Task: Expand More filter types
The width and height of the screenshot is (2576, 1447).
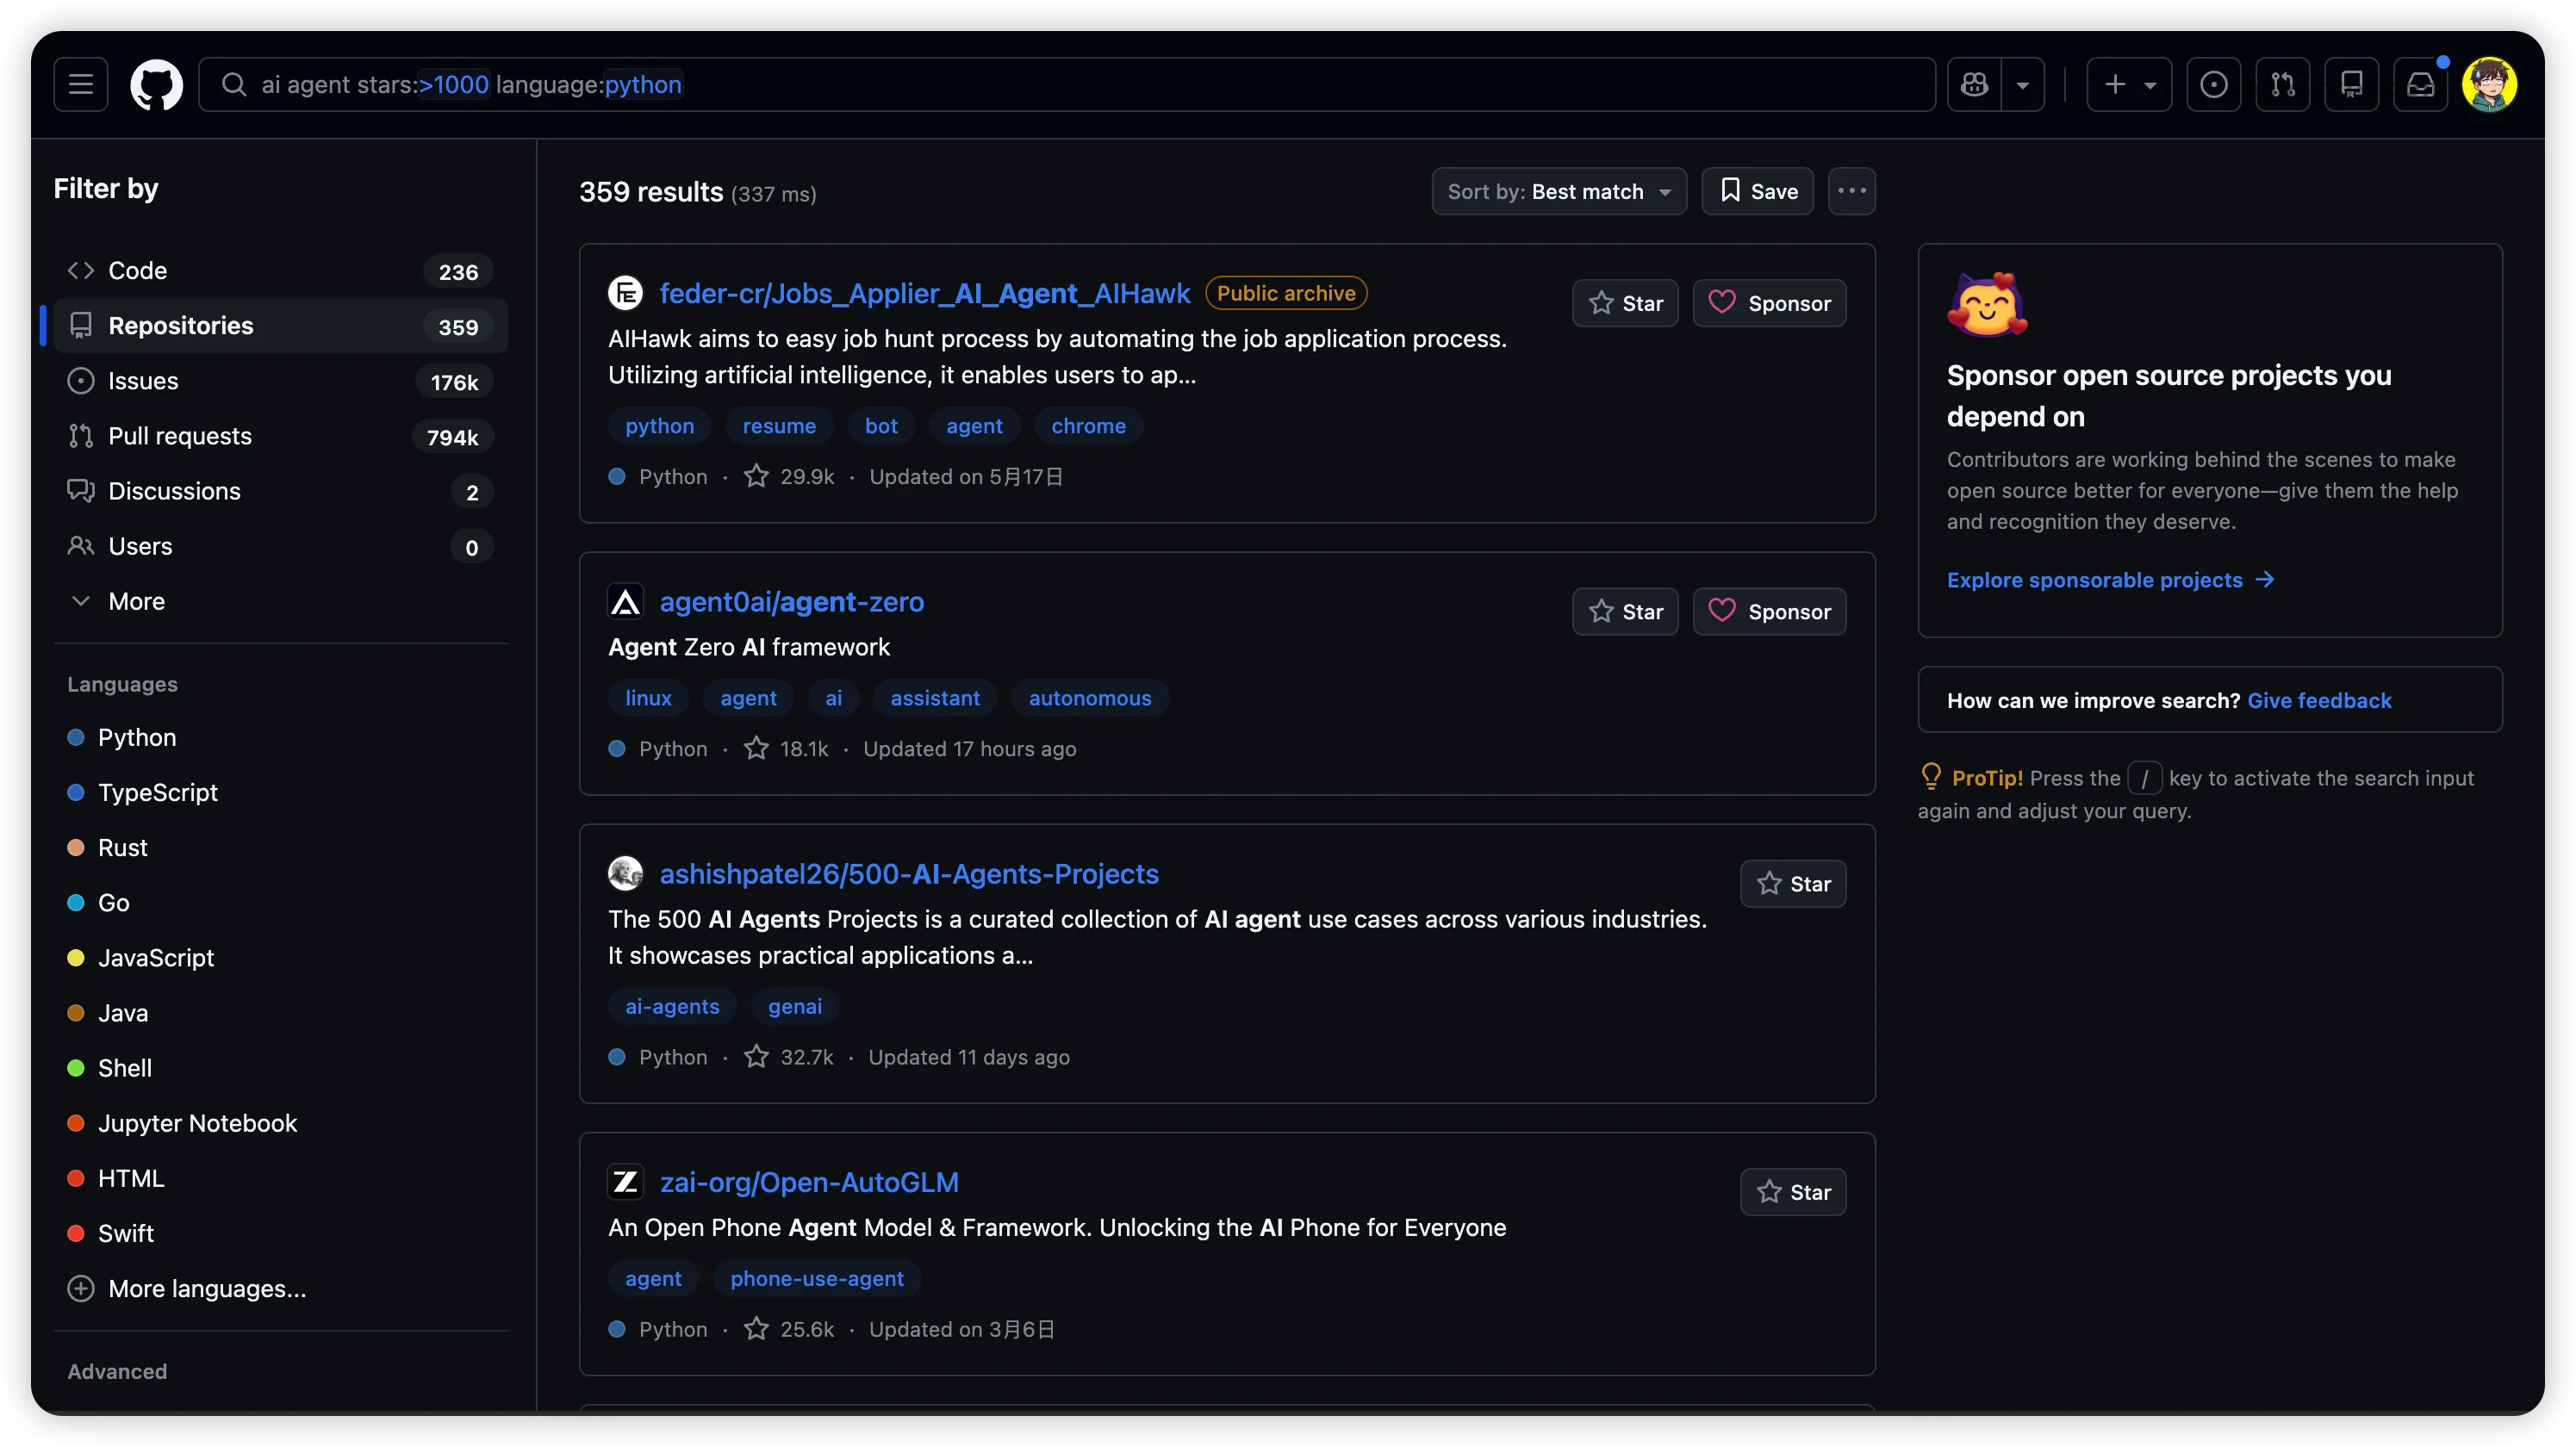Action: [280, 601]
